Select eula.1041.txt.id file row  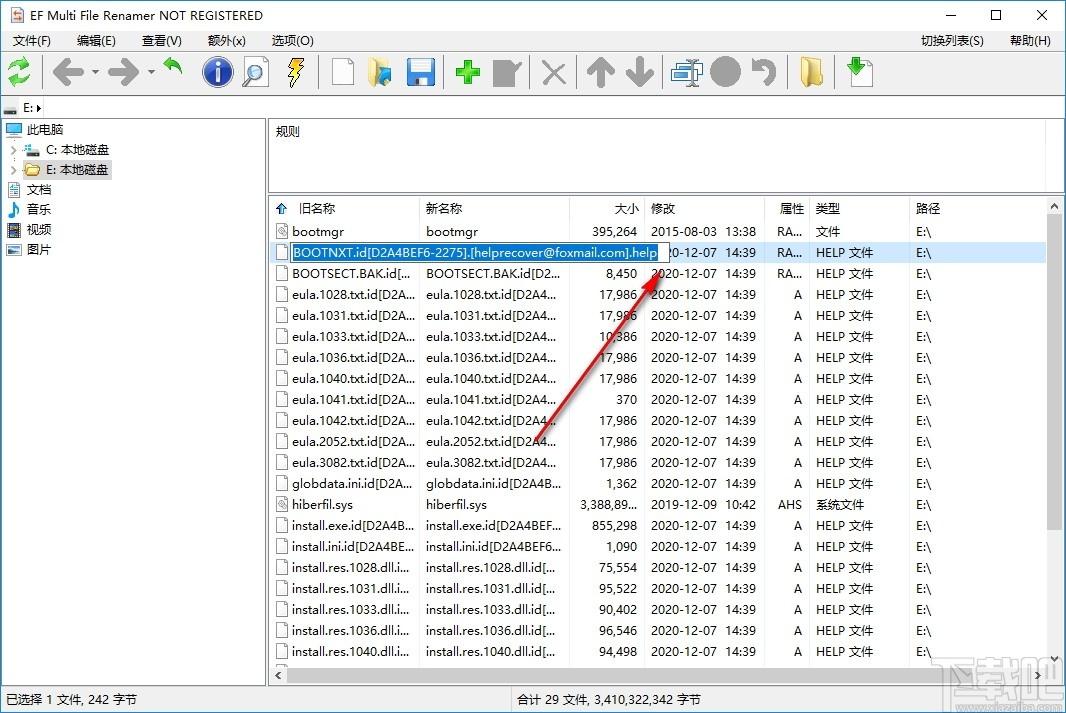tap(657, 400)
